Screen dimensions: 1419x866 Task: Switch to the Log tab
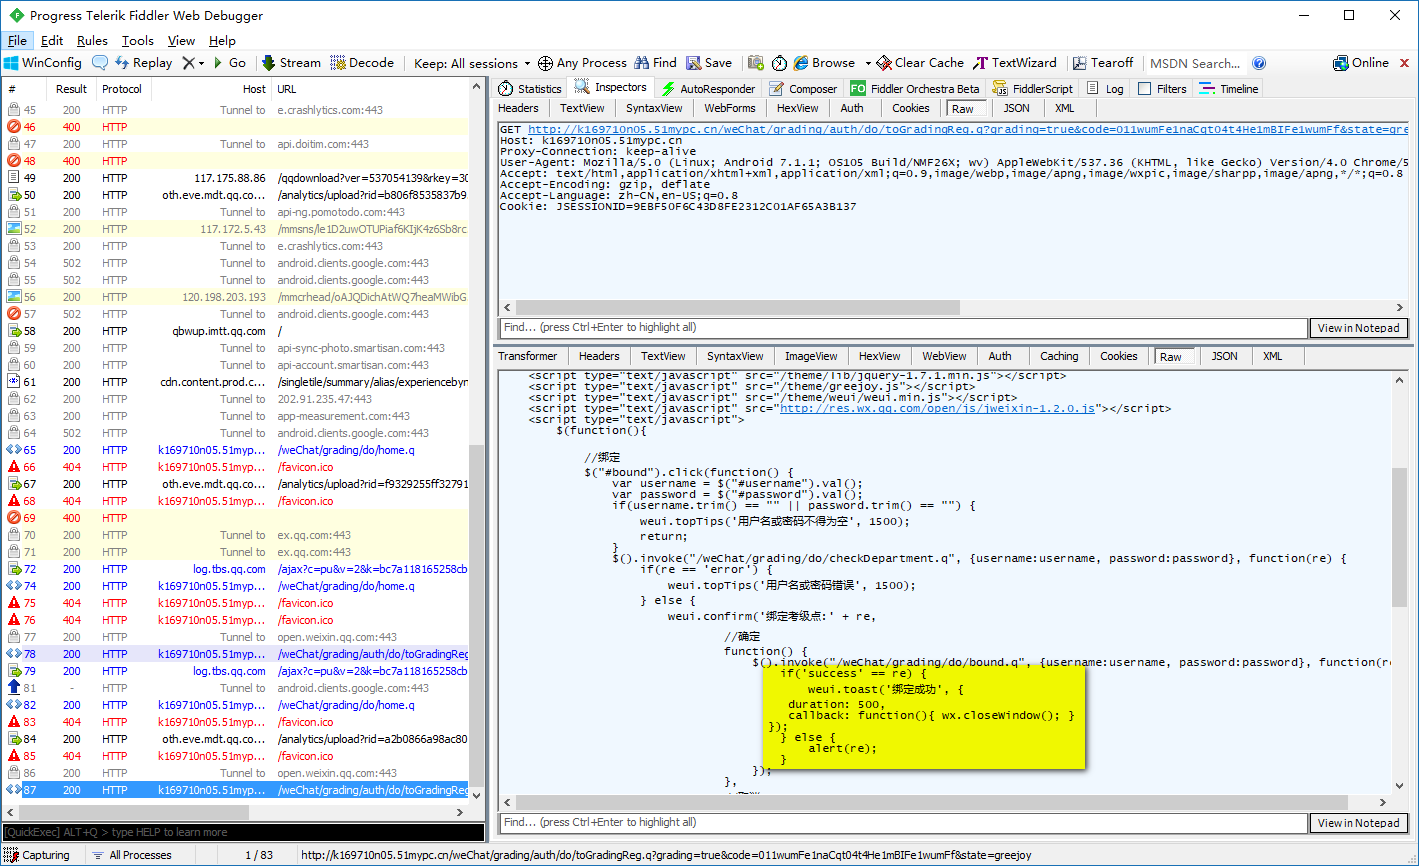pyautogui.click(x=1105, y=89)
